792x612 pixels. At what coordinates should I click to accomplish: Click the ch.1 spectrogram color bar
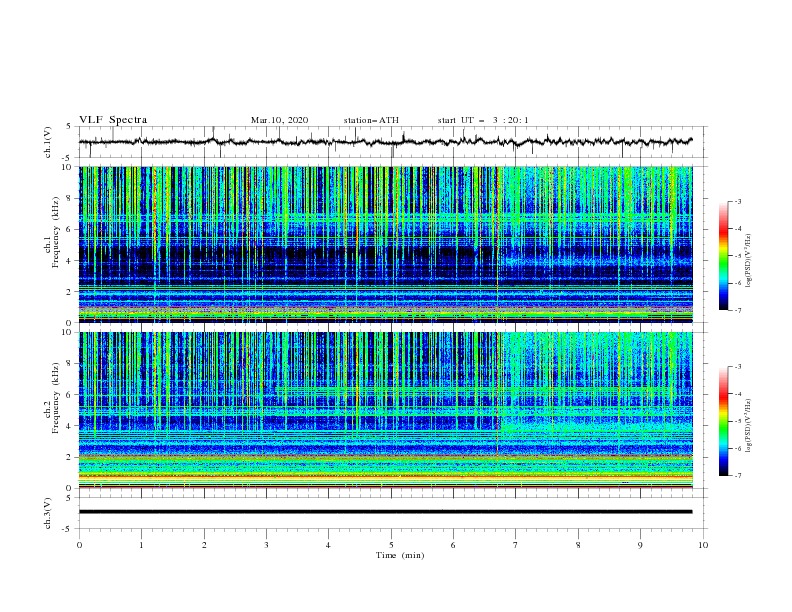click(x=724, y=255)
